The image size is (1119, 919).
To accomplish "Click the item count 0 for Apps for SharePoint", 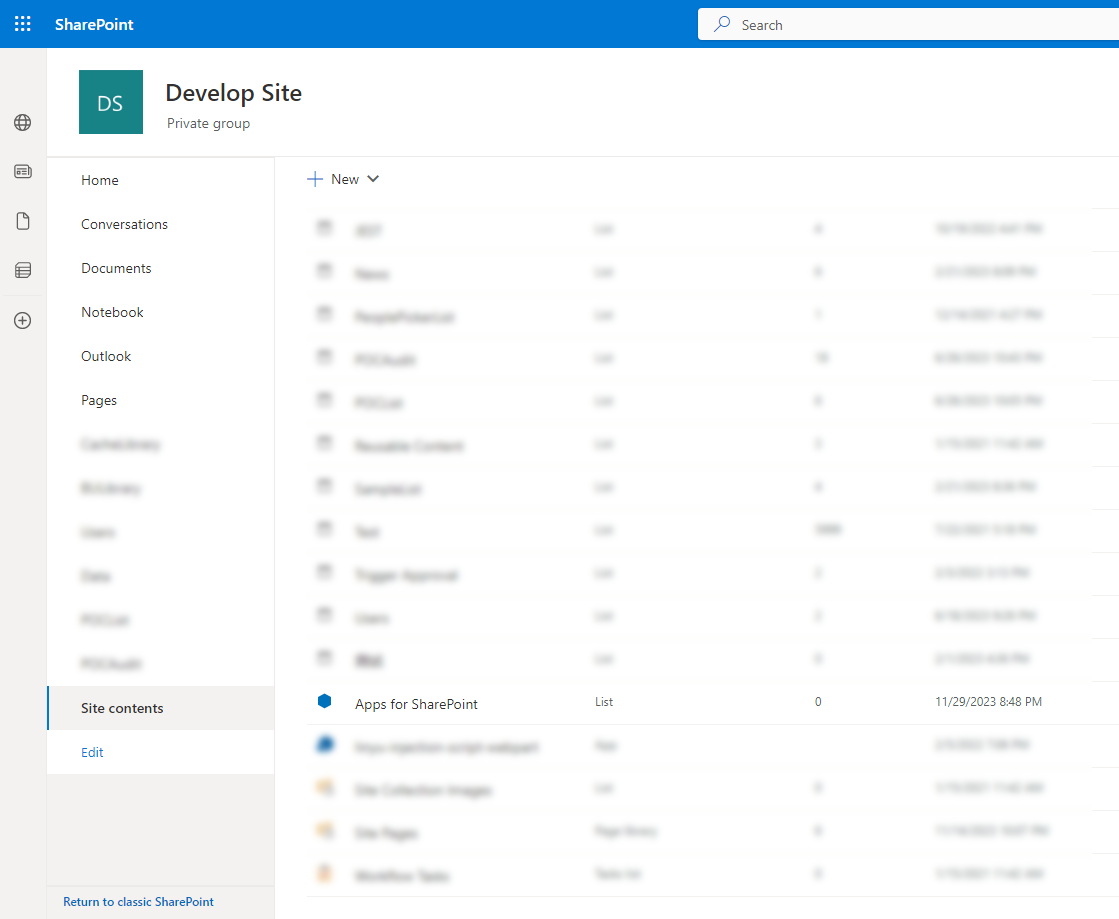I will tap(818, 701).
